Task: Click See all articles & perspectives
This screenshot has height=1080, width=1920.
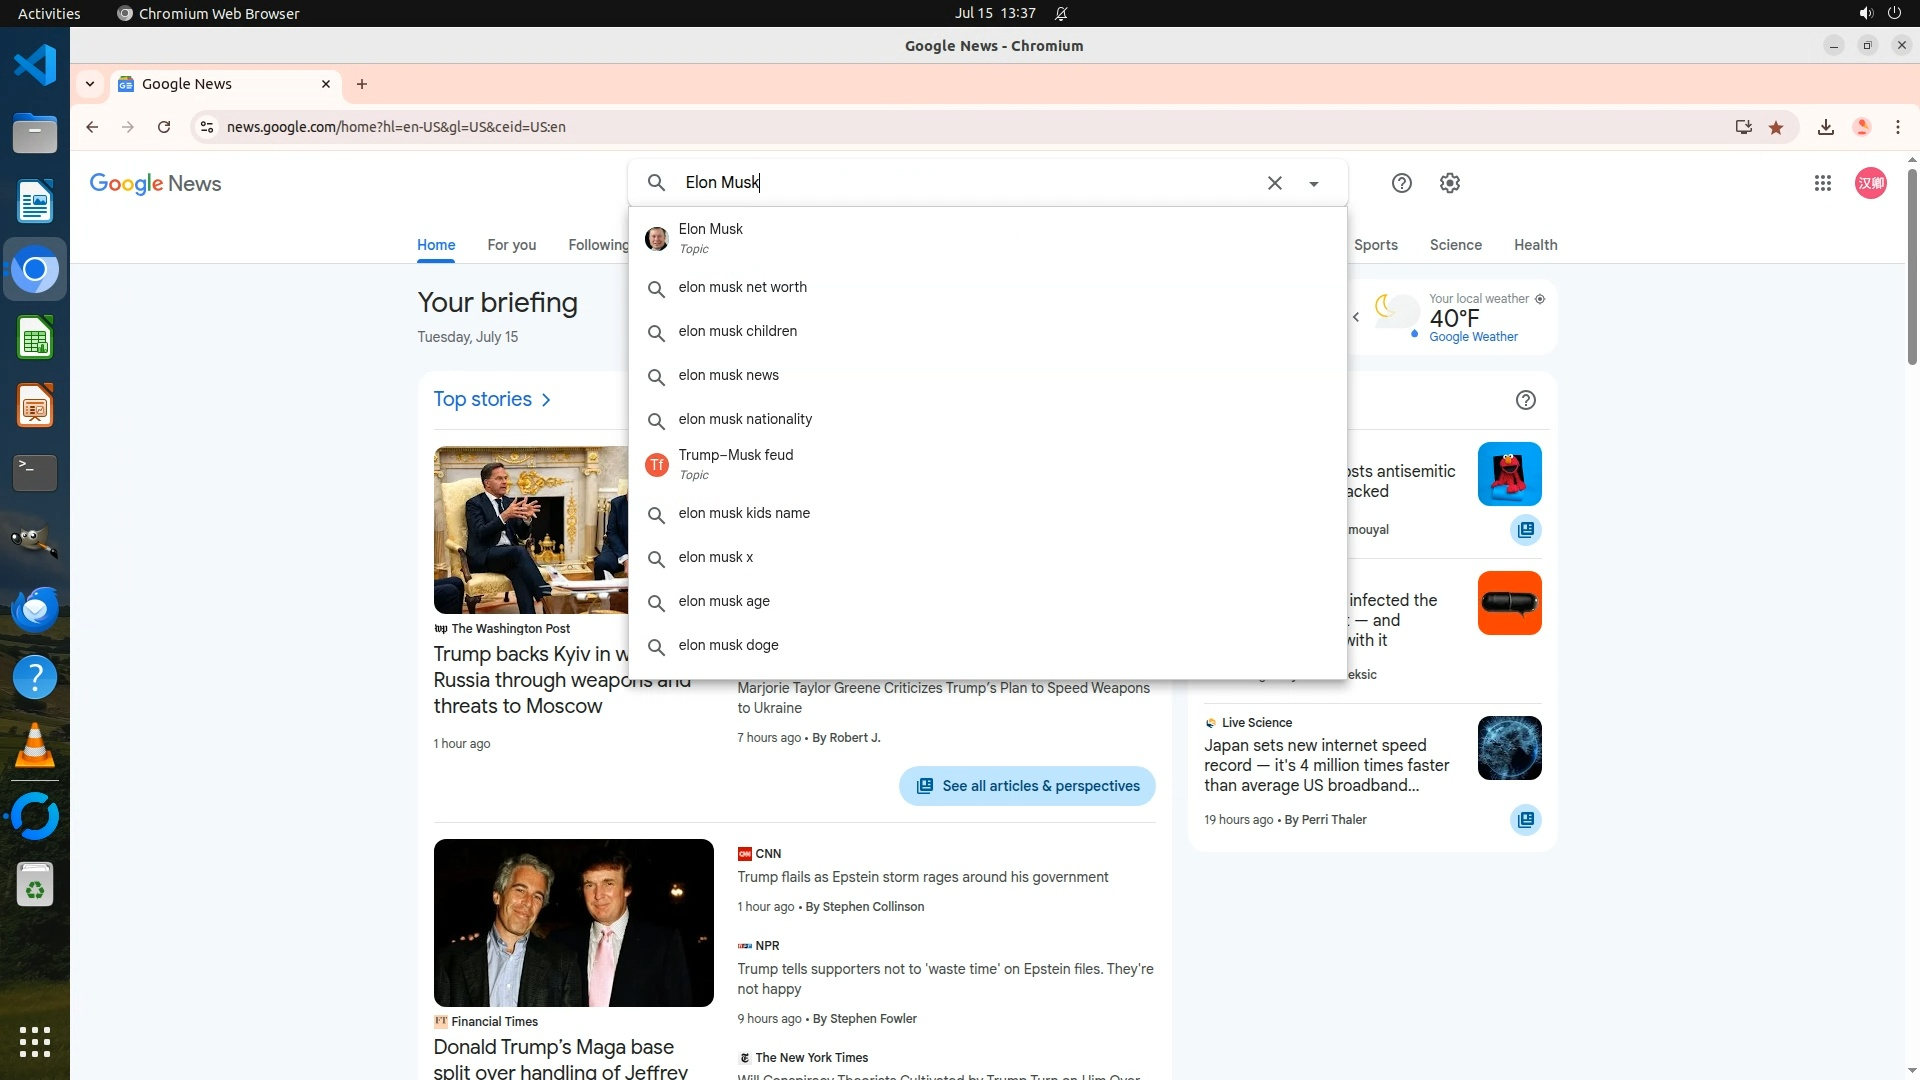Action: [x=1027, y=786]
